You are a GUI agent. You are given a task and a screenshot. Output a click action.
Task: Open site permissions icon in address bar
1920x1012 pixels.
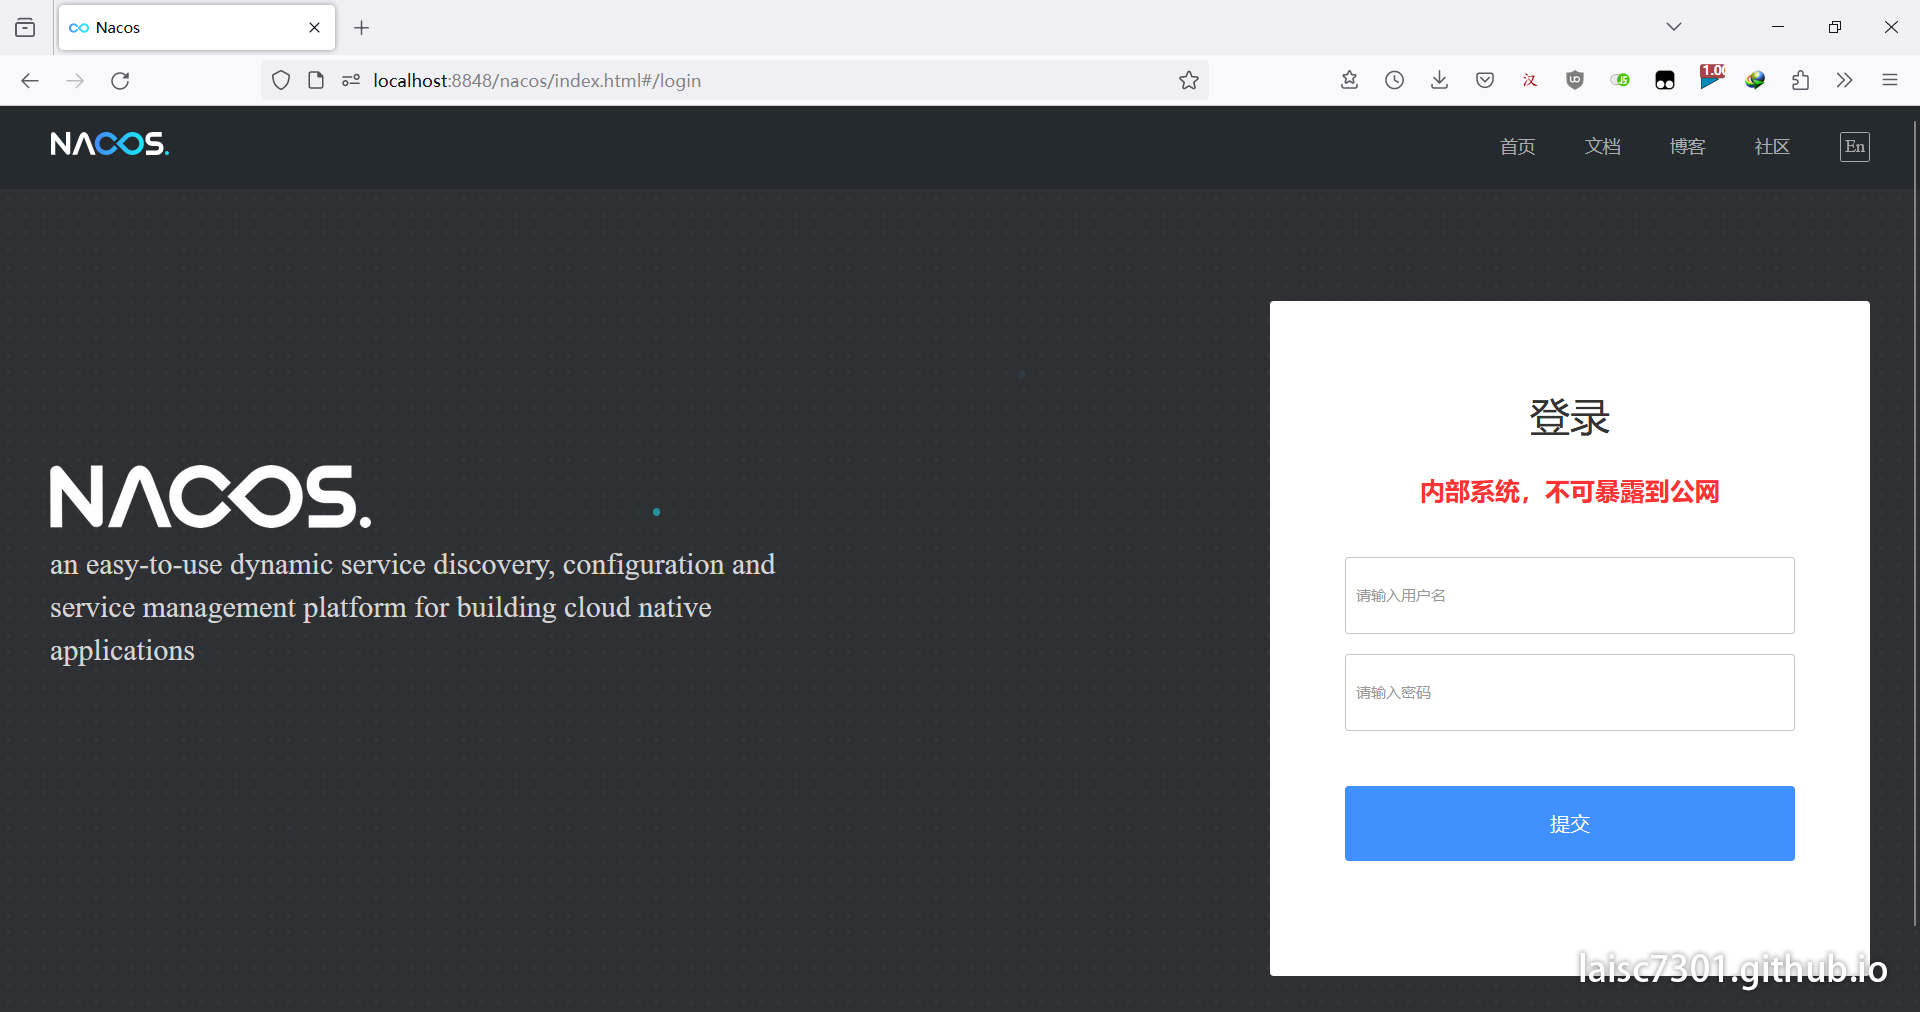coord(351,81)
